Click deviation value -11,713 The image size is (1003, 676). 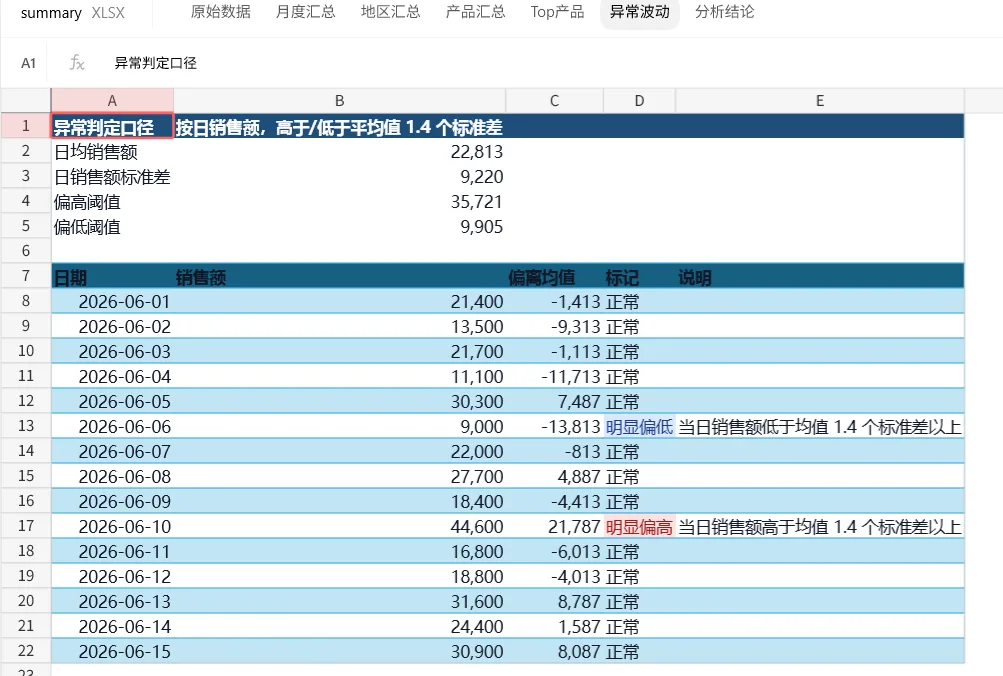click(571, 376)
